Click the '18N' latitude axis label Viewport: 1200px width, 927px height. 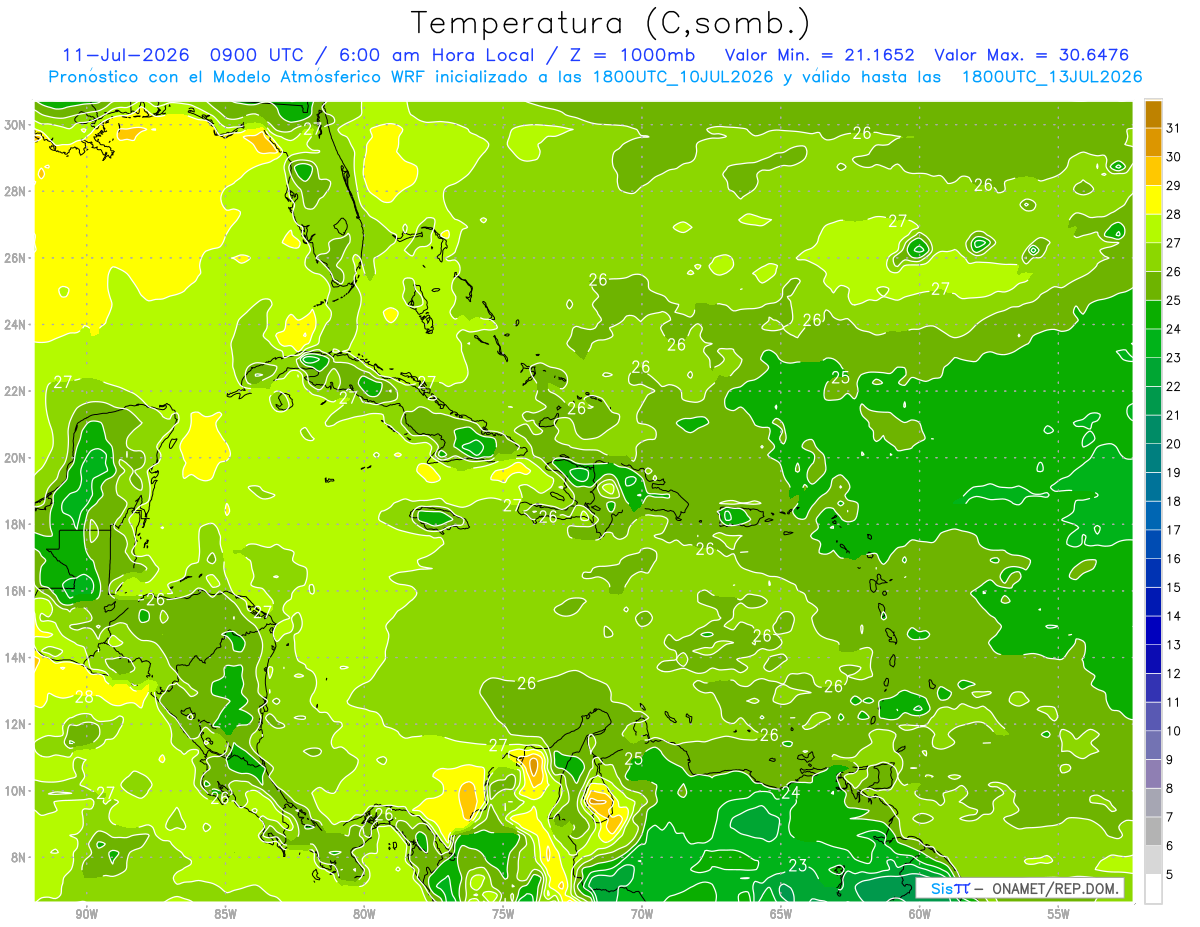tap(17, 524)
